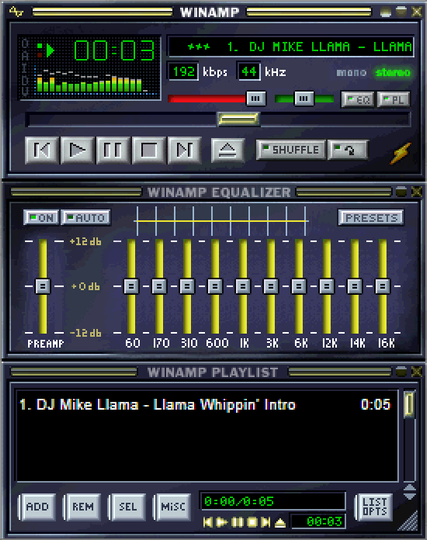Image resolution: width=427 pixels, height=540 pixels.
Task: Open the equalizer PRESETS menu
Action: click(371, 218)
